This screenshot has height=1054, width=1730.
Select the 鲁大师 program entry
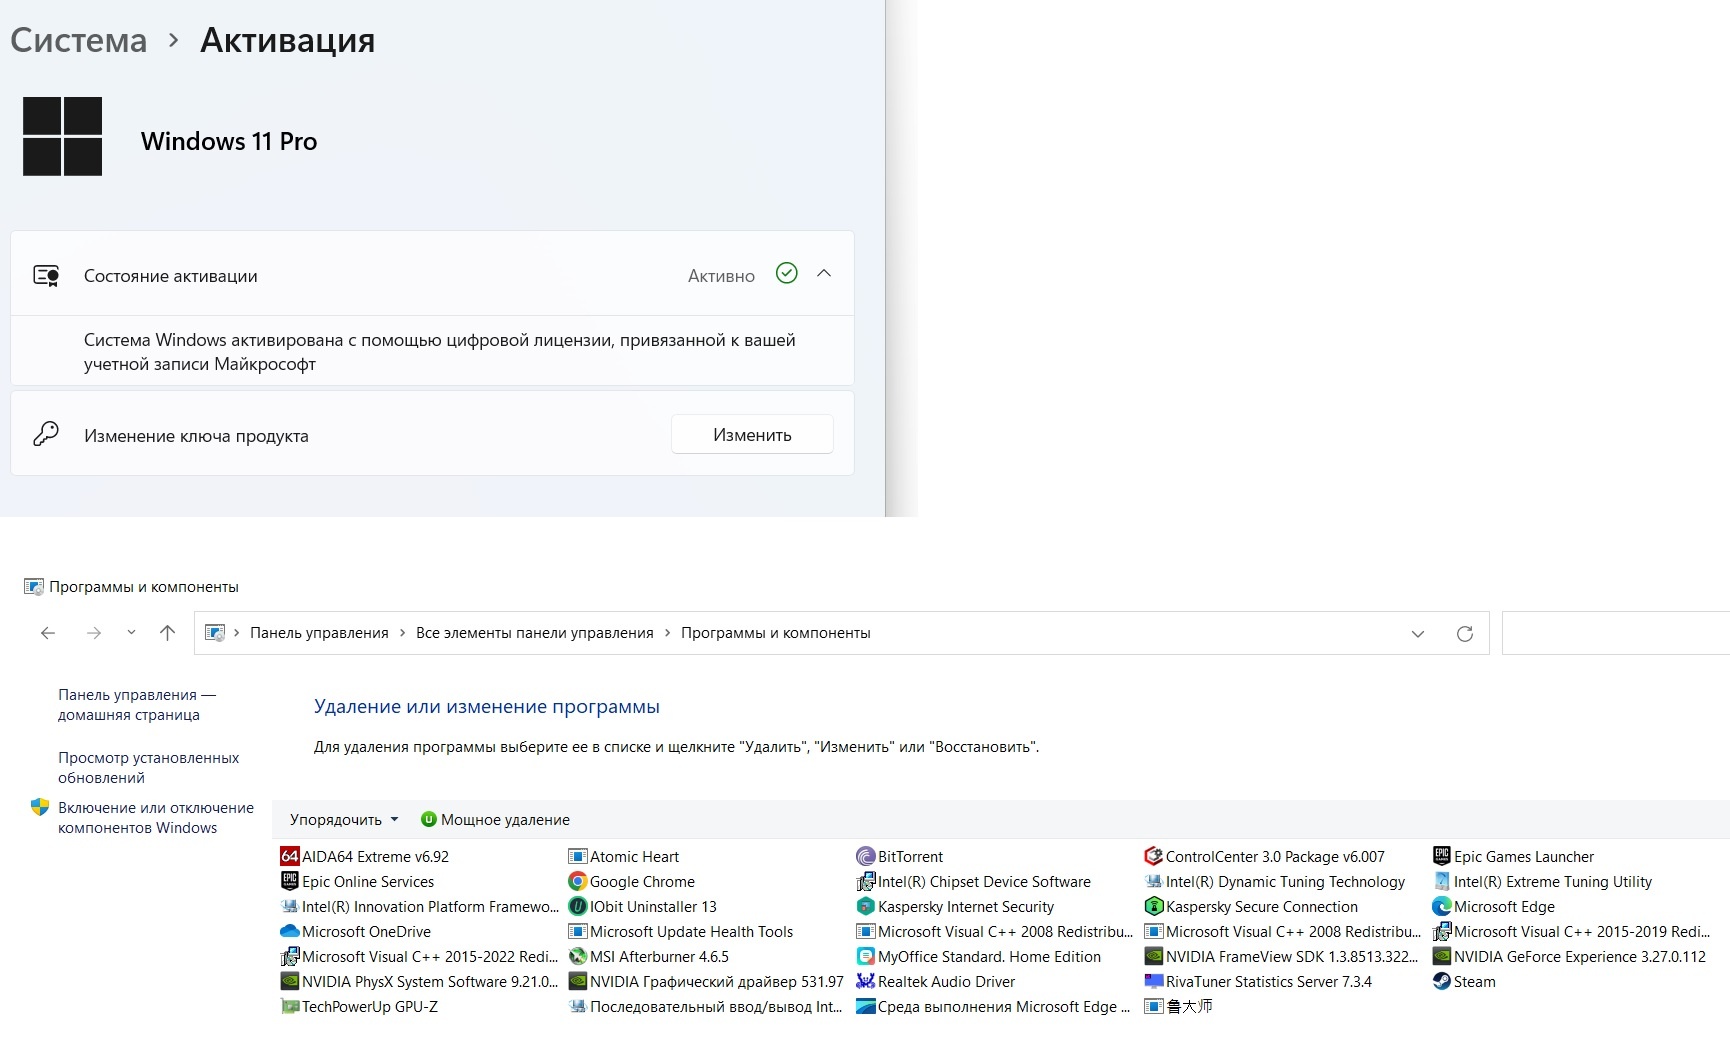1179,1006
